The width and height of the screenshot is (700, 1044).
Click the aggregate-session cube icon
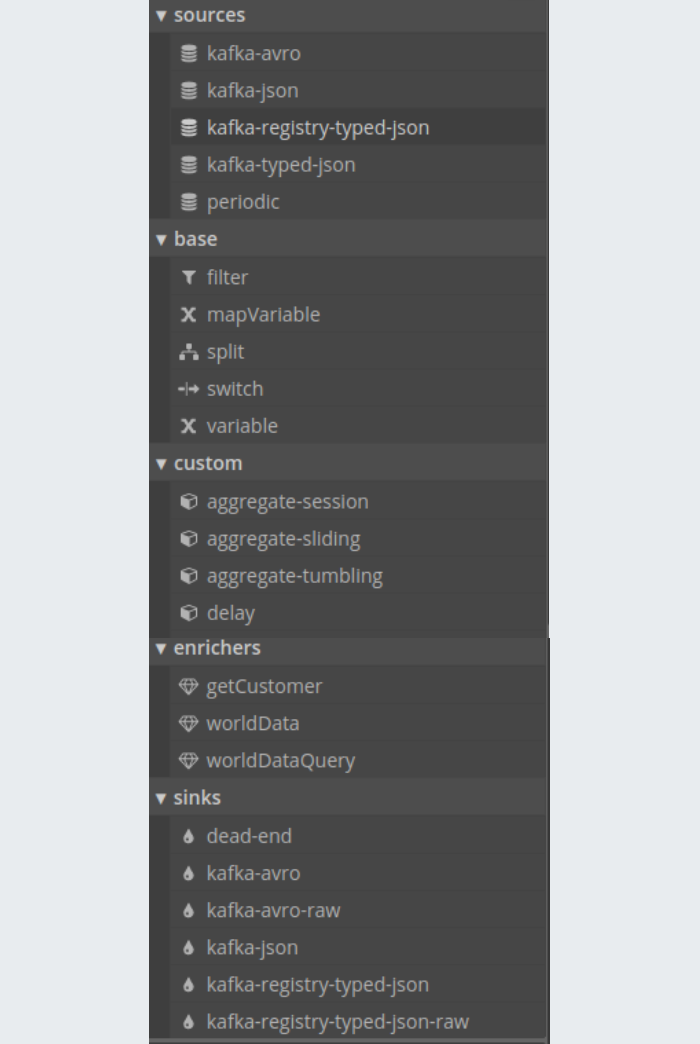(188, 501)
